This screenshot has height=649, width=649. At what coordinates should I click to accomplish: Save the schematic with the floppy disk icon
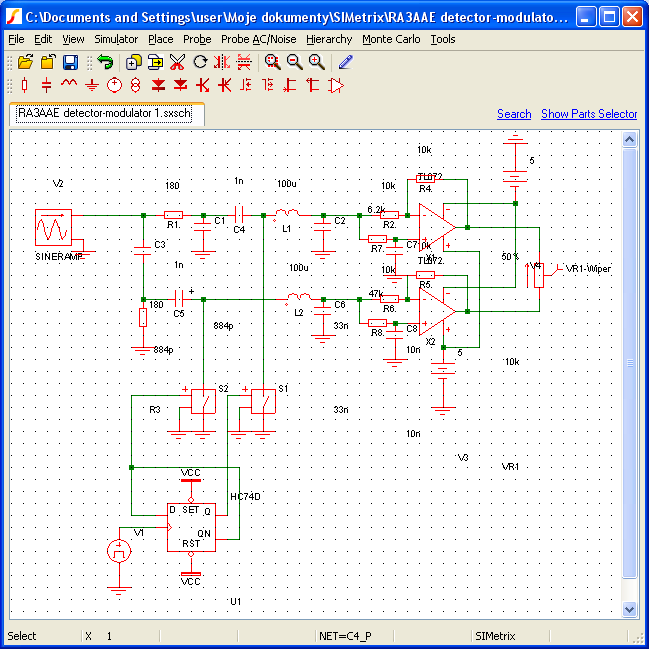(x=70, y=62)
